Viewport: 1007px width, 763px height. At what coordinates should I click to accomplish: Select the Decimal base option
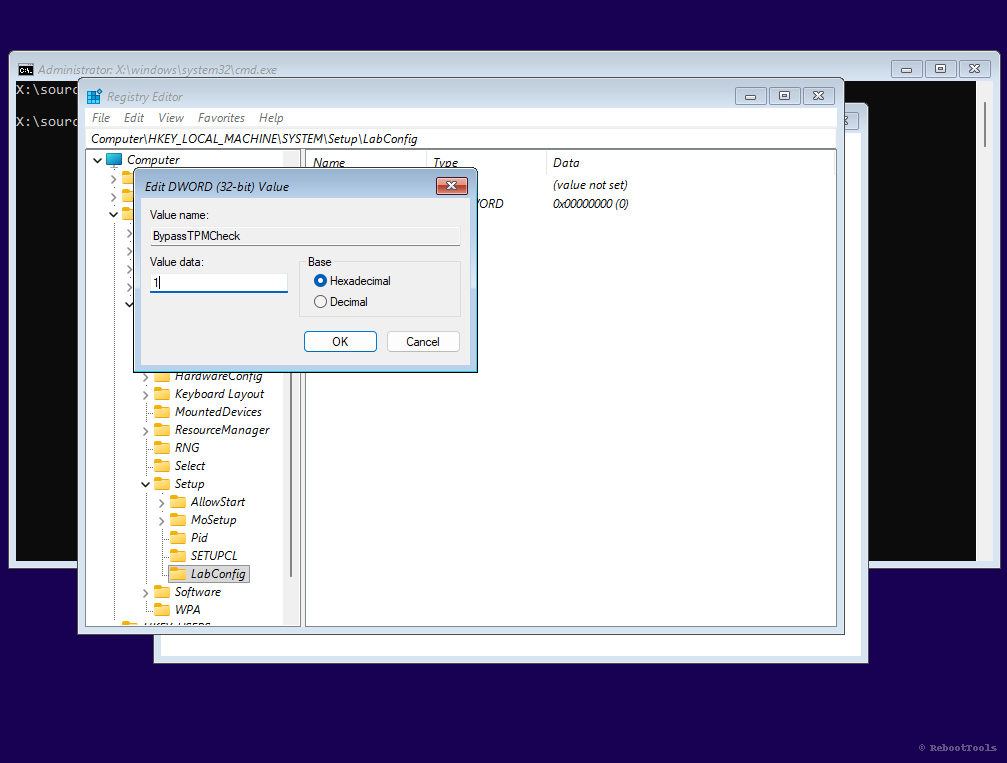[320, 302]
